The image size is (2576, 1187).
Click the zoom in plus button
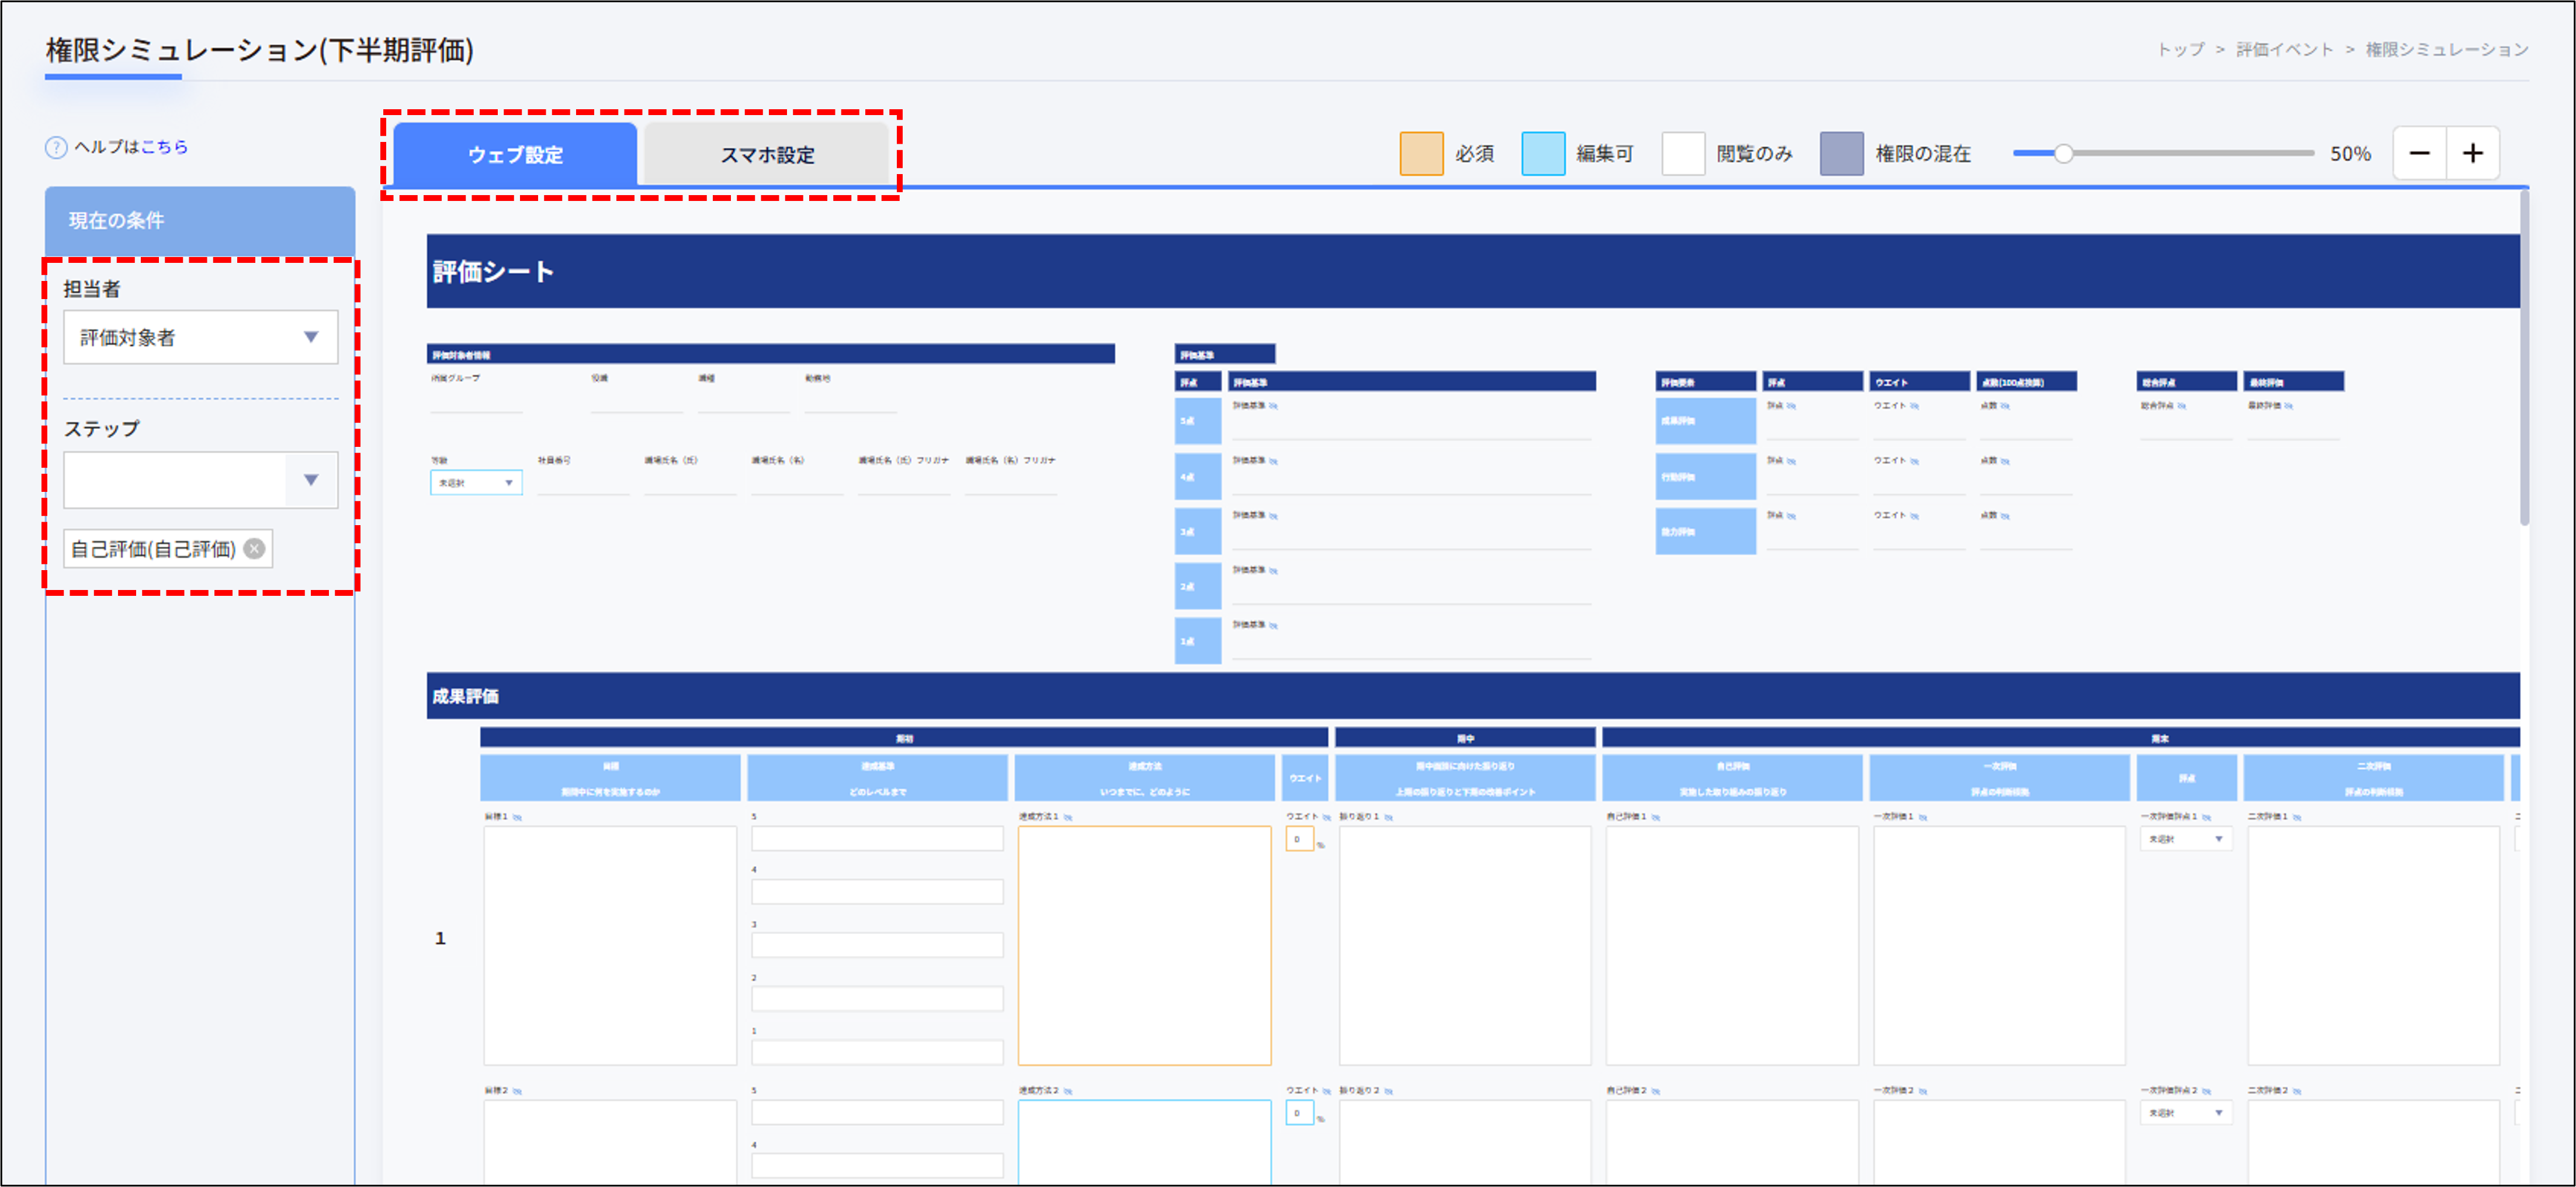2472,153
